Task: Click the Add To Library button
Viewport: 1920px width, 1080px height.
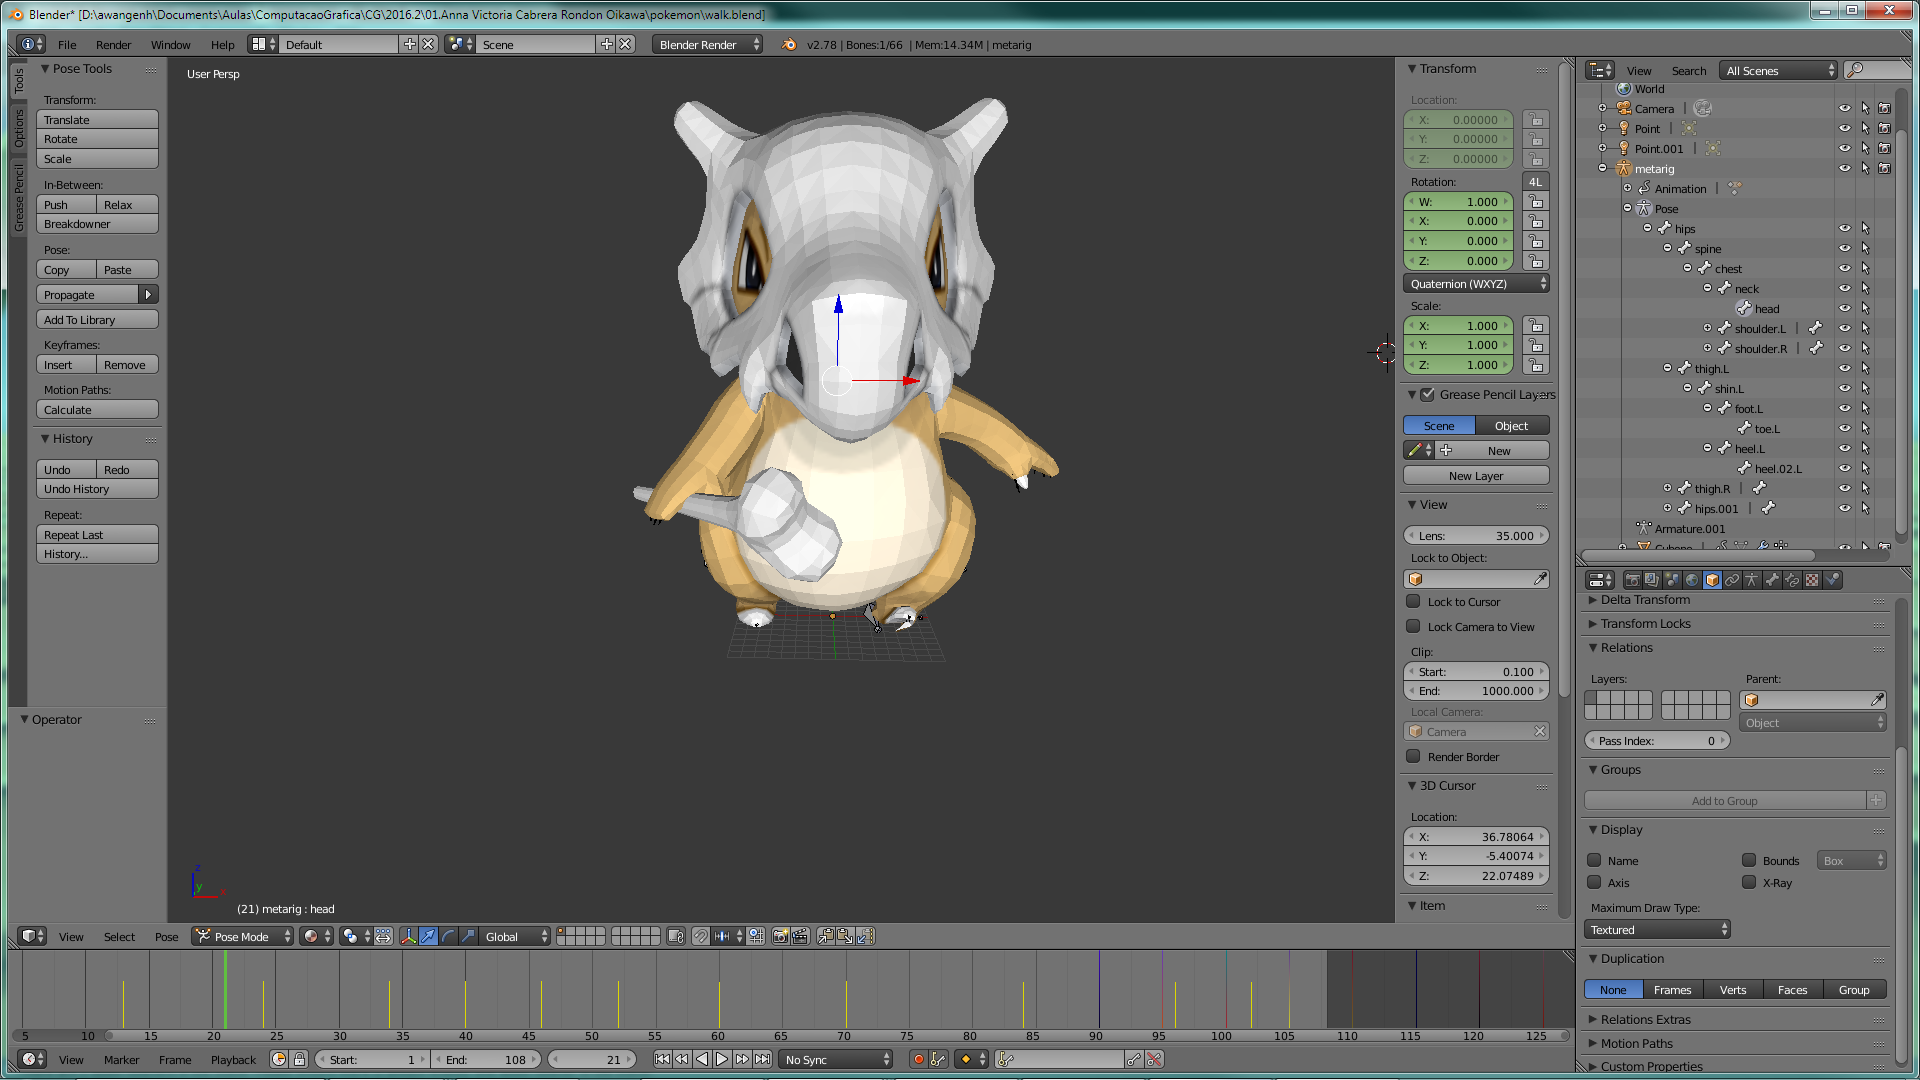Action: (97, 320)
